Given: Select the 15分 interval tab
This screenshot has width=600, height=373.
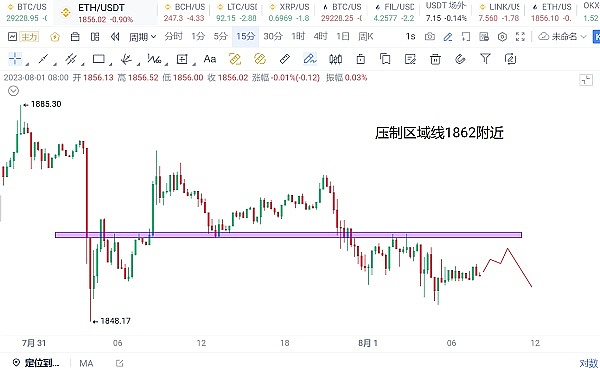Looking at the screenshot, I should 245,36.
